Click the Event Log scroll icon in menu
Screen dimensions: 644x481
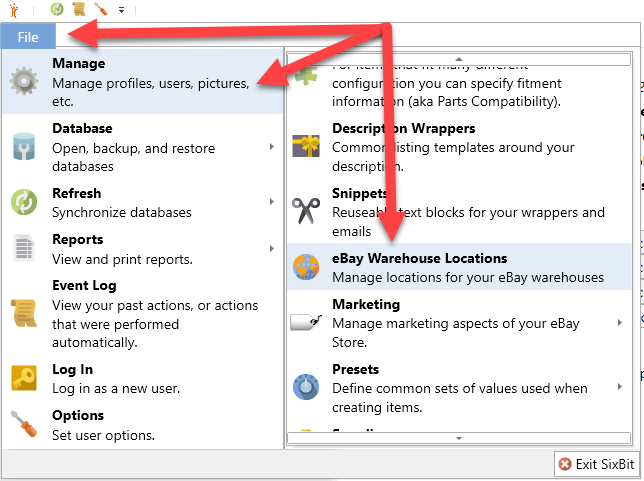point(24,313)
